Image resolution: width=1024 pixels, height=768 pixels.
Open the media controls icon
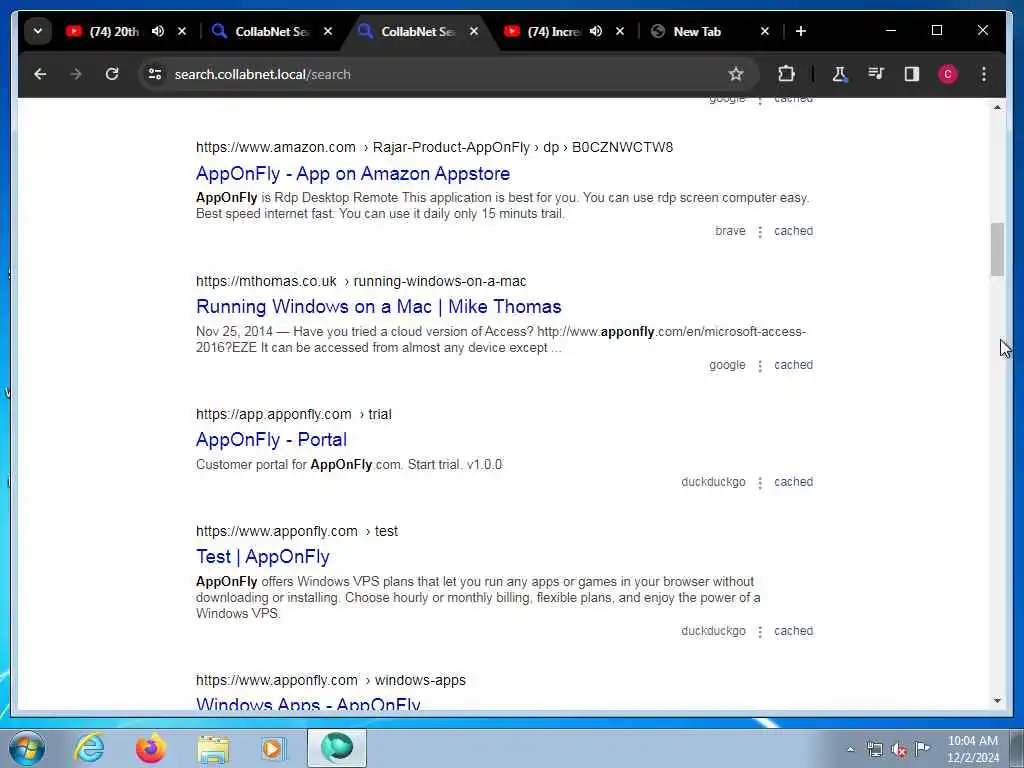click(876, 74)
